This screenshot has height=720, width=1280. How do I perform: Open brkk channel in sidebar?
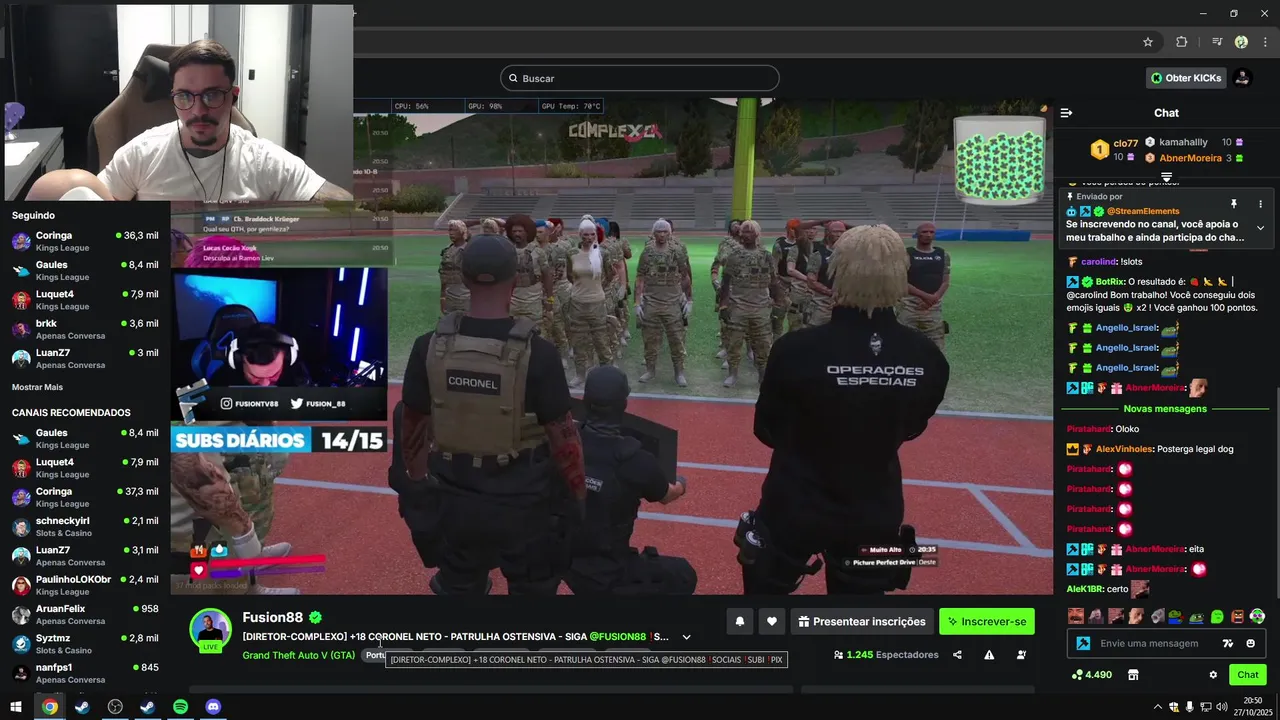coord(85,329)
